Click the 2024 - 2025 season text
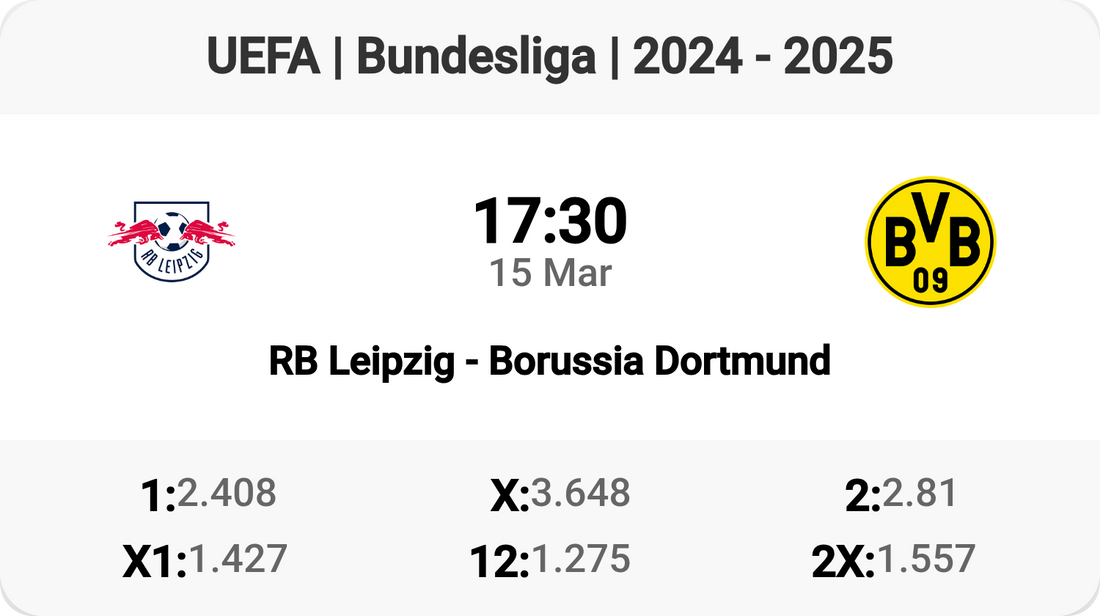This screenshot has width=1100, height=616. click(762, 59)
